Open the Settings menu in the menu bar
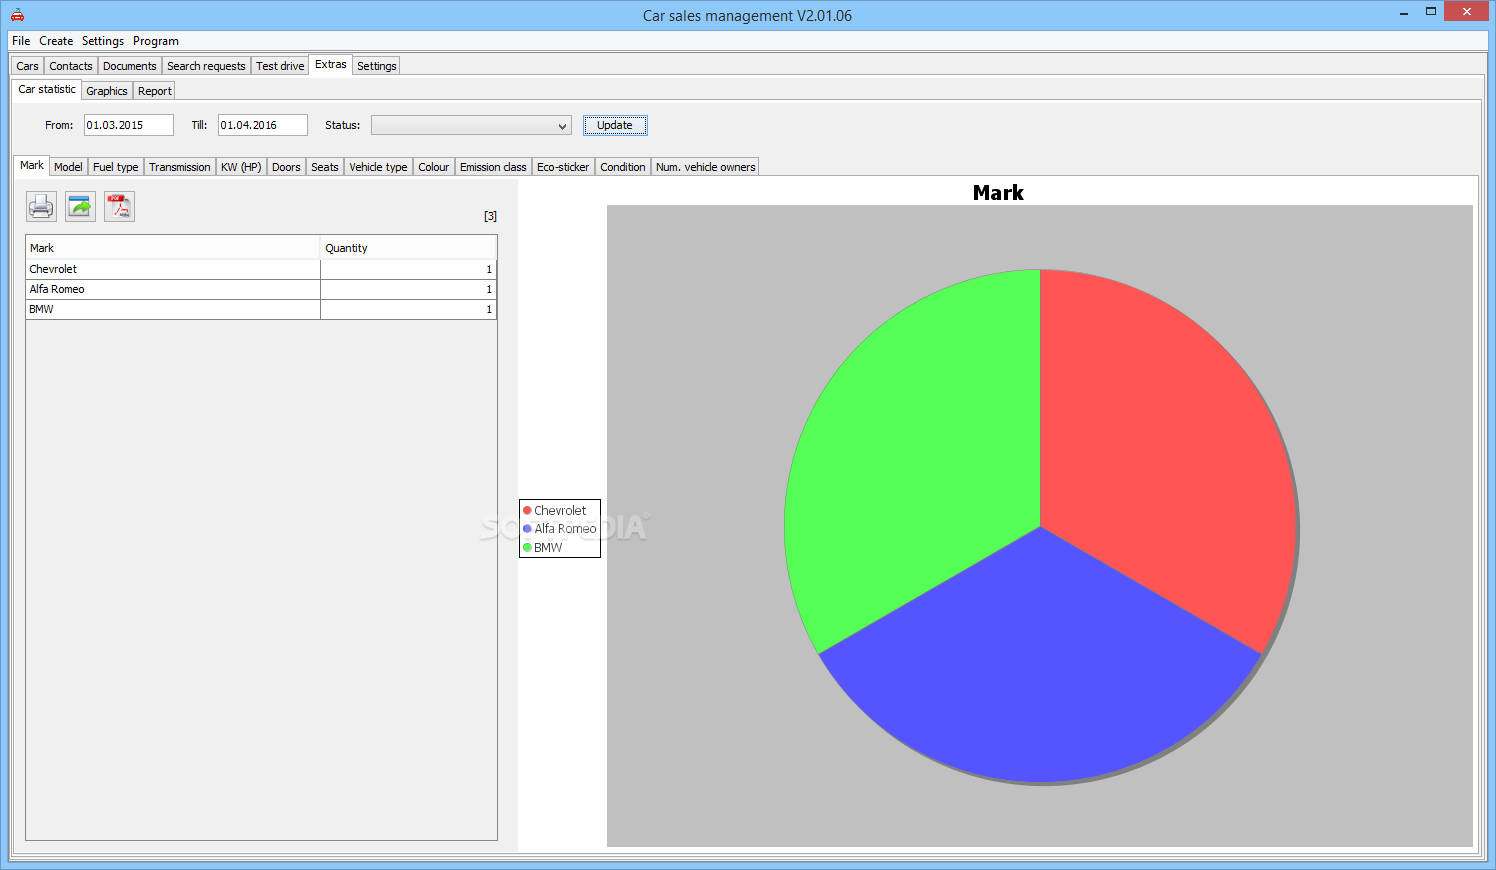Screen dimensions: 1496x870 (103, 41)
